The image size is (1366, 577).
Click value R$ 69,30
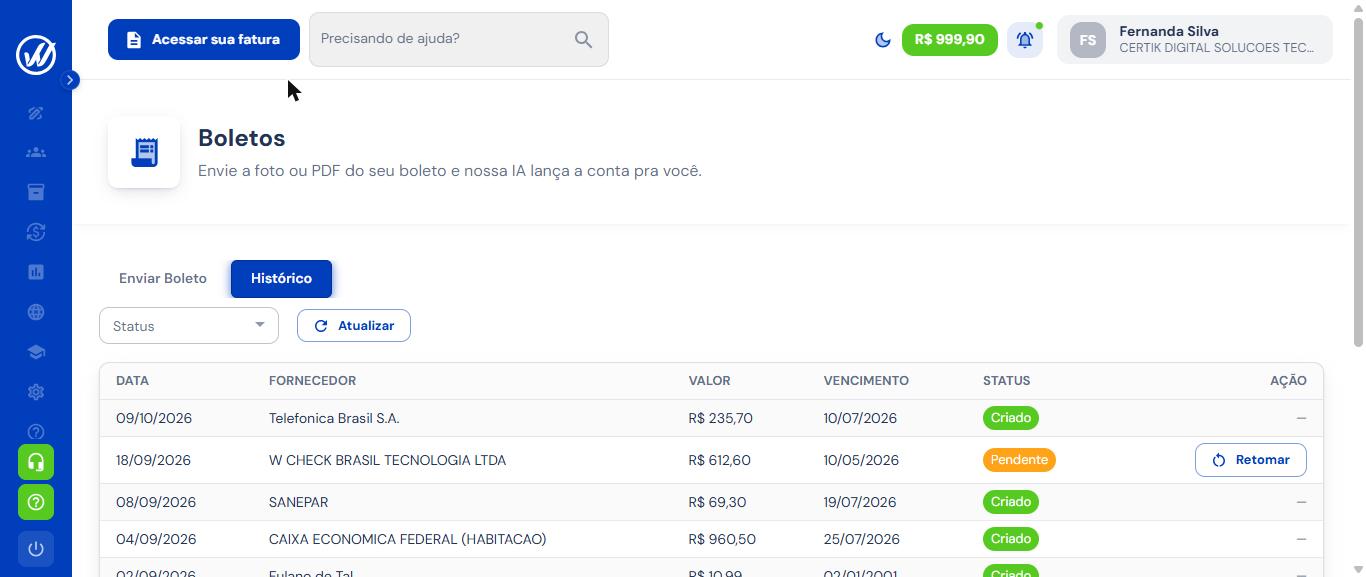pyautogui.click(x=717, y=502)
